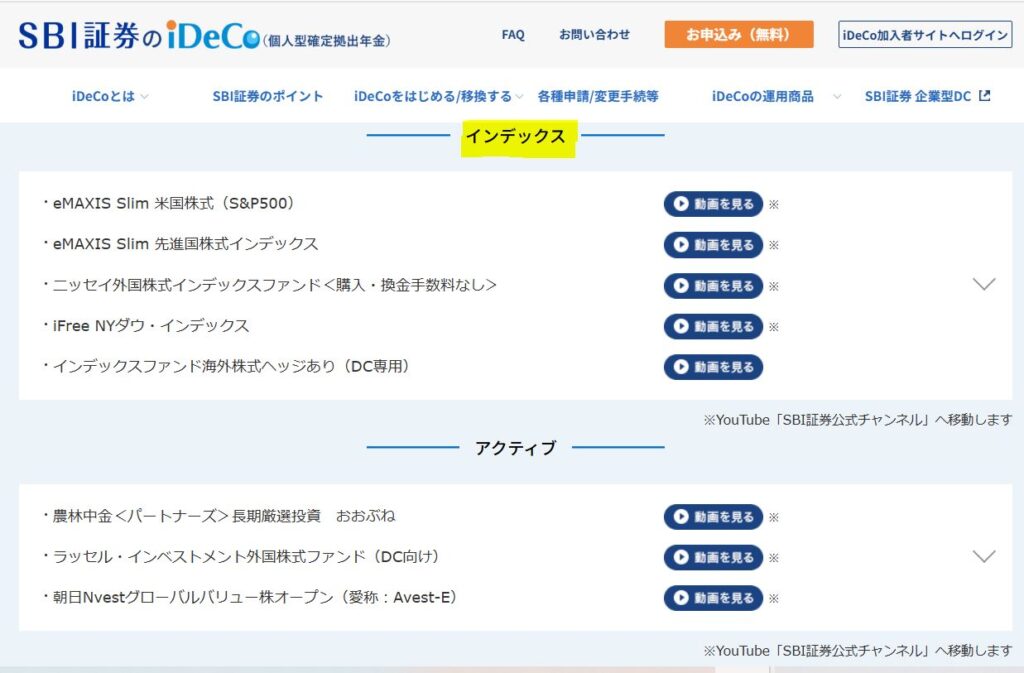Open iDeCoをはじめる/移換する dropdown menu
Image resolution: width=1024 pixels, height=673 pixels.
[438, 97]
